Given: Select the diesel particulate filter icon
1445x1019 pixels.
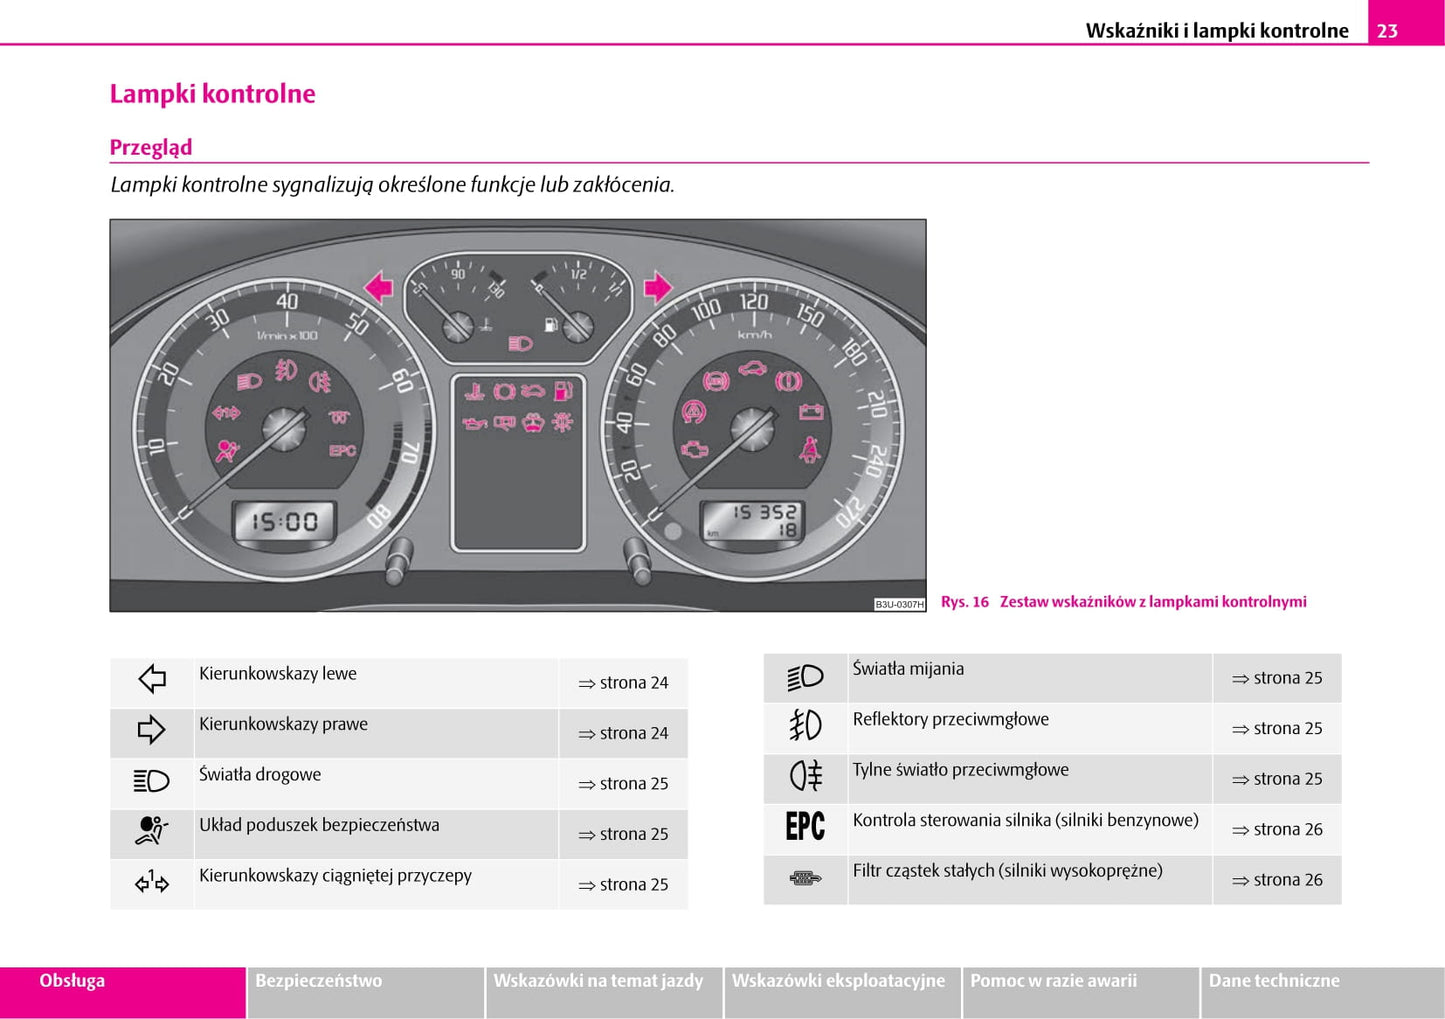Looking at the screenshot, I should [x=805, y=878].
